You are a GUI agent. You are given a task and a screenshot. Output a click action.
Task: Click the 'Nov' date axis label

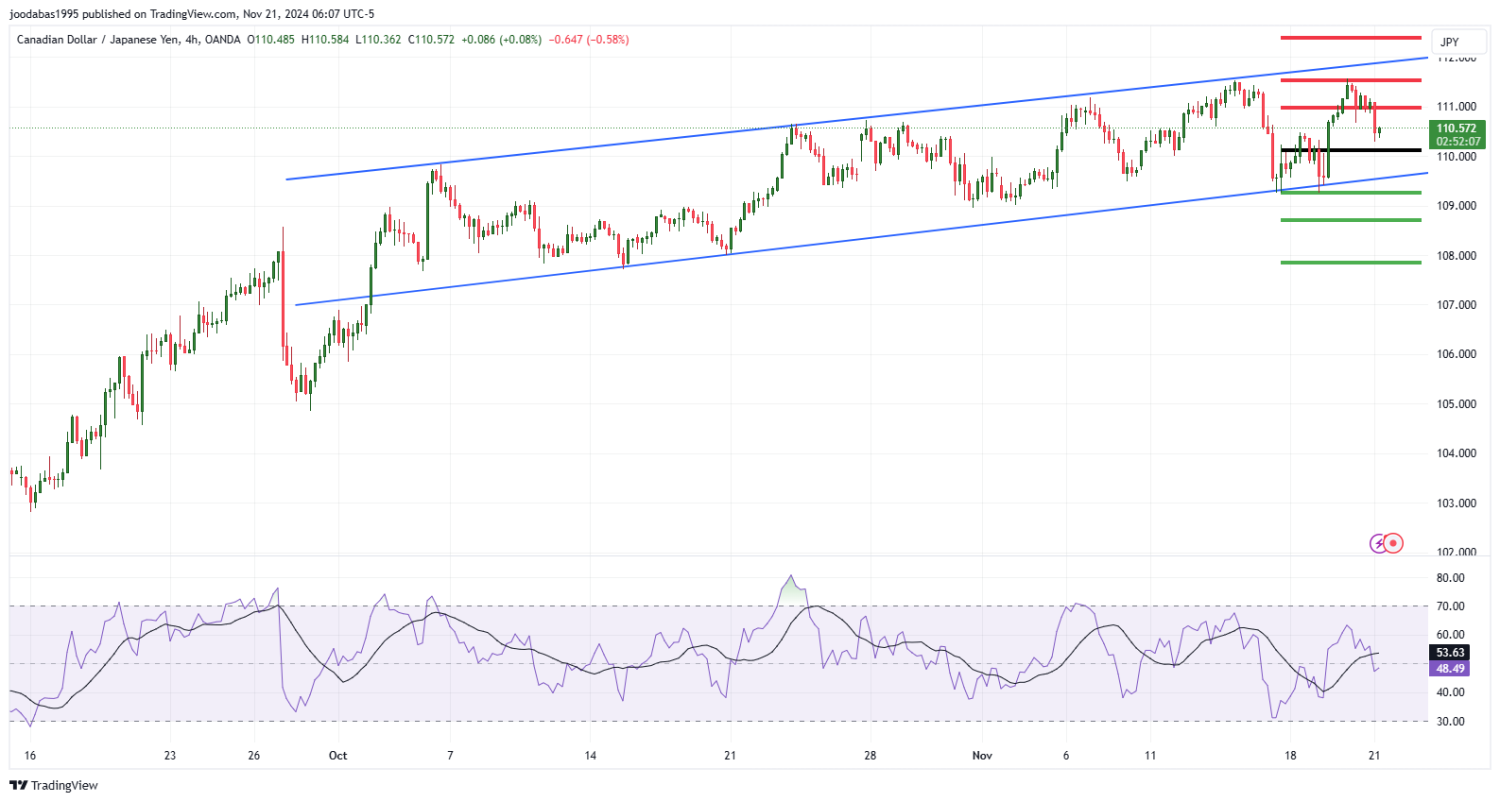[x=981, y=755]
